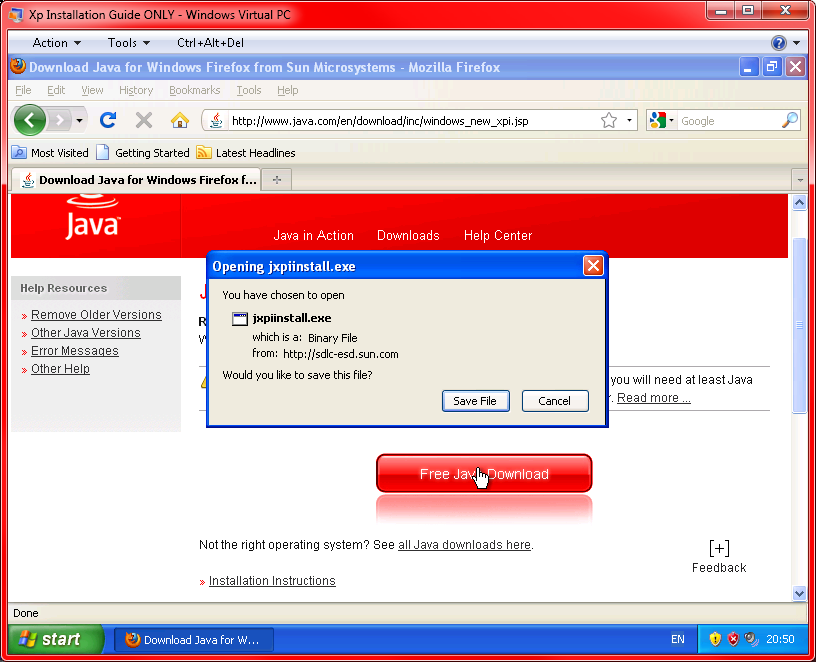Click the yellow security shield tray icon
Viewport: 816px width, 662px height.
click(715, 639)
